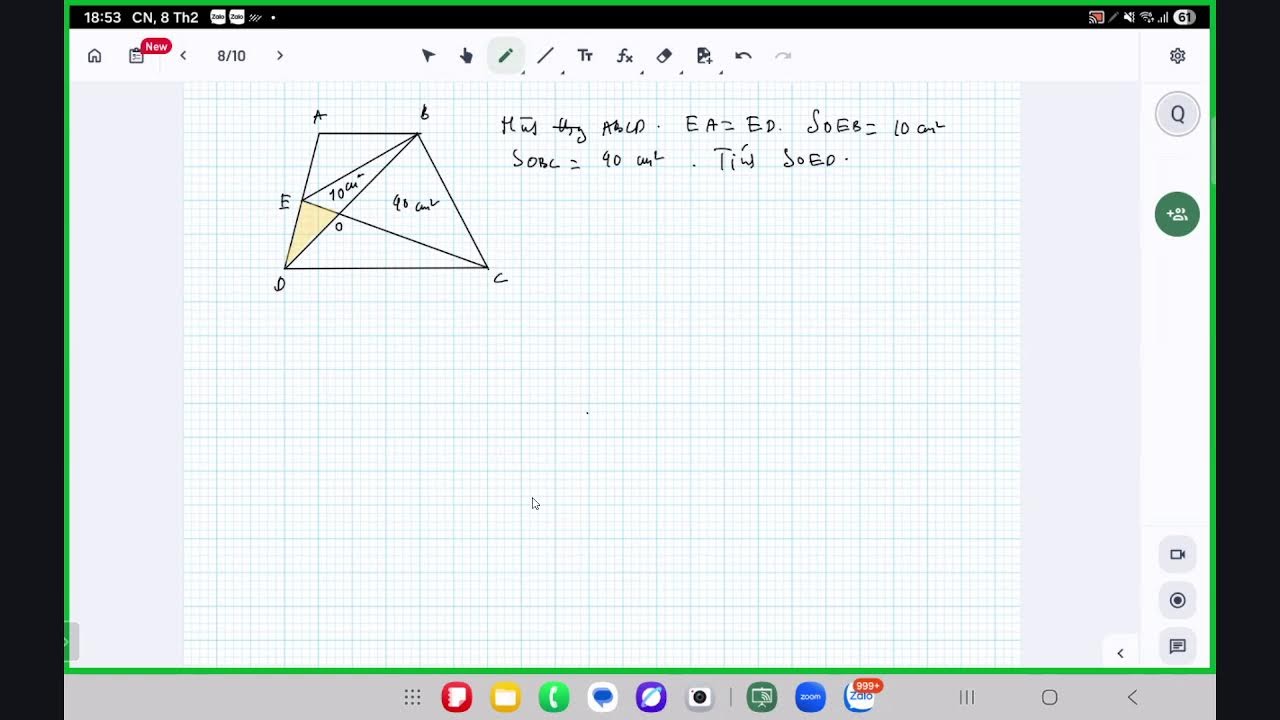Viewport: 1280px width, 720px height.
Task: Open the Zoom app in taskbar
Action: point(810,697)
